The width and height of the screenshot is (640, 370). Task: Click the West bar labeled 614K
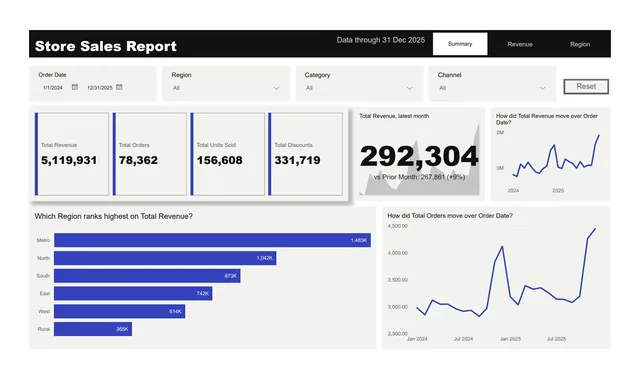pos(119,311)
